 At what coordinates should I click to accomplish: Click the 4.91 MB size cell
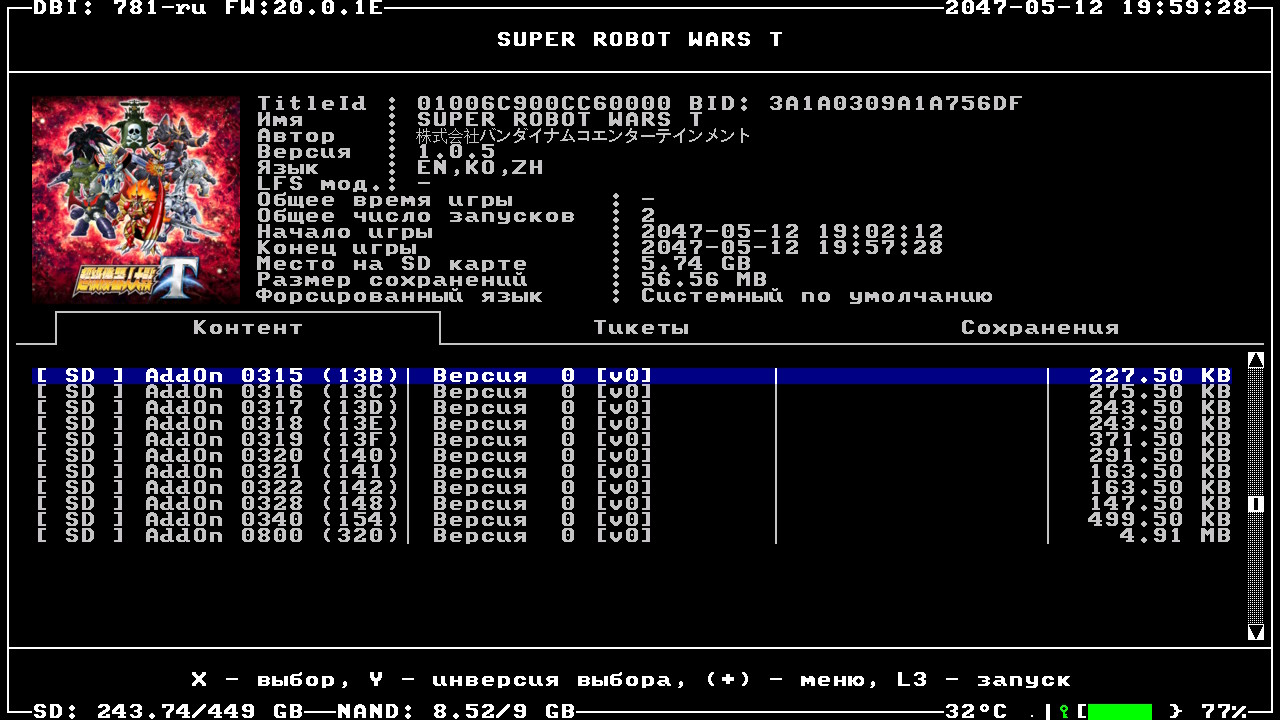(1174, 536)
